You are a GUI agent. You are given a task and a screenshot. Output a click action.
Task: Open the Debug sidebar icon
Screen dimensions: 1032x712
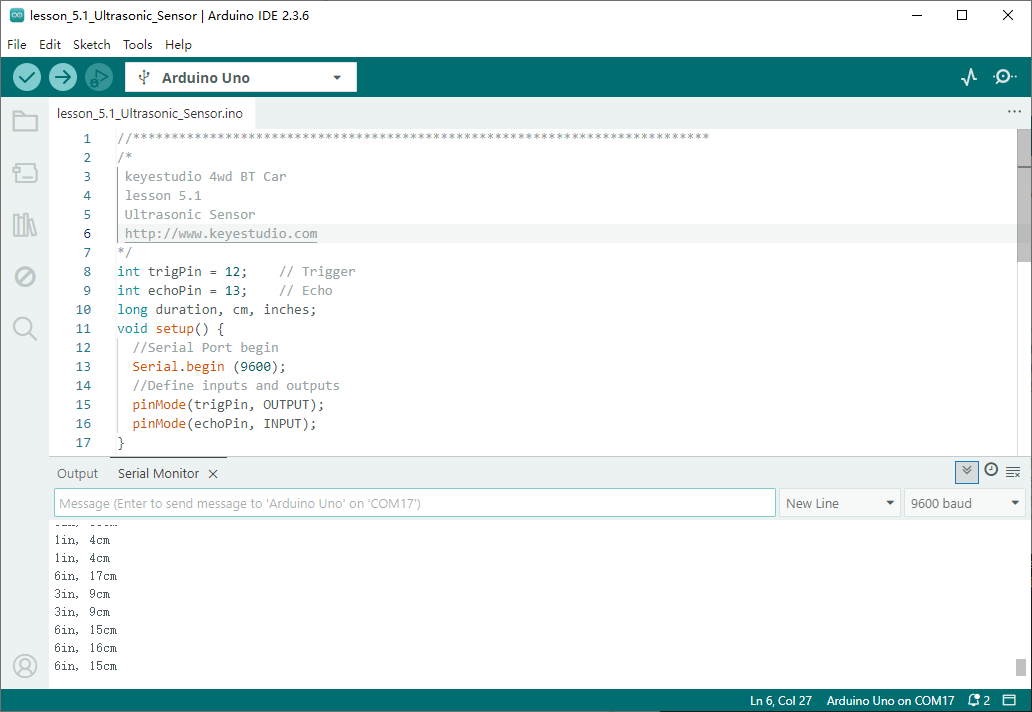25,276
